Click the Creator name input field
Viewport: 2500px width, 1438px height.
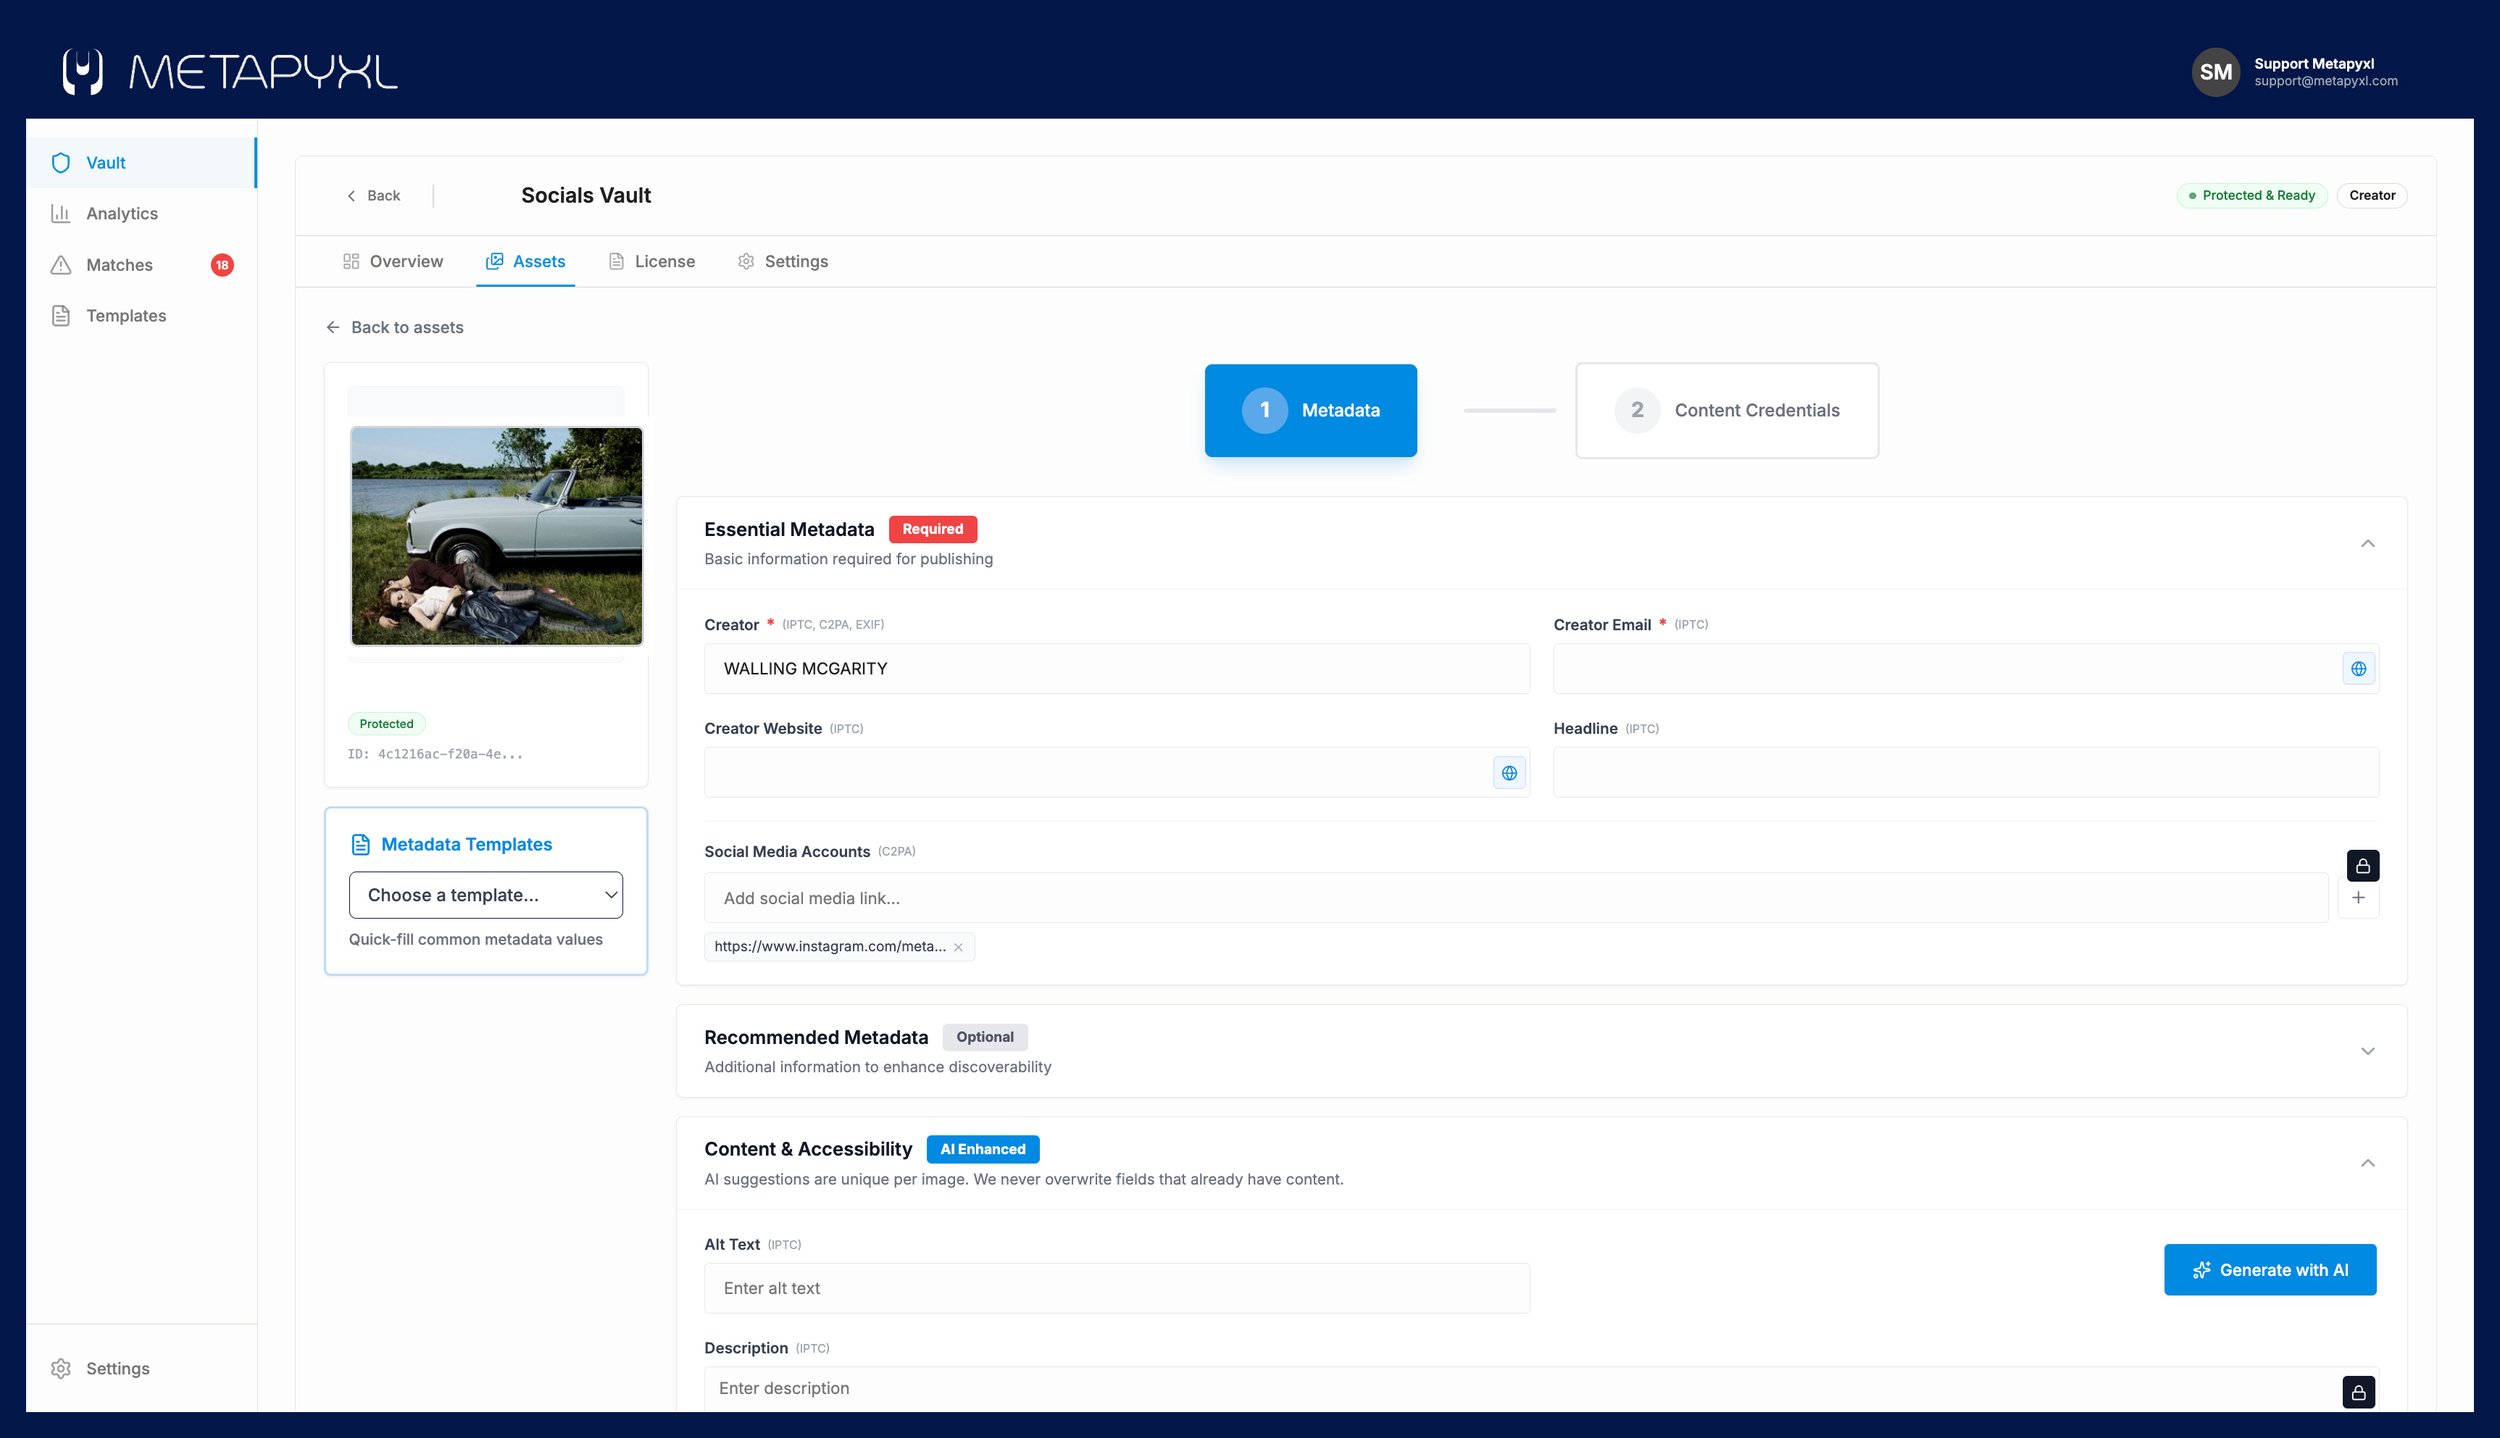coord(1116,669)
